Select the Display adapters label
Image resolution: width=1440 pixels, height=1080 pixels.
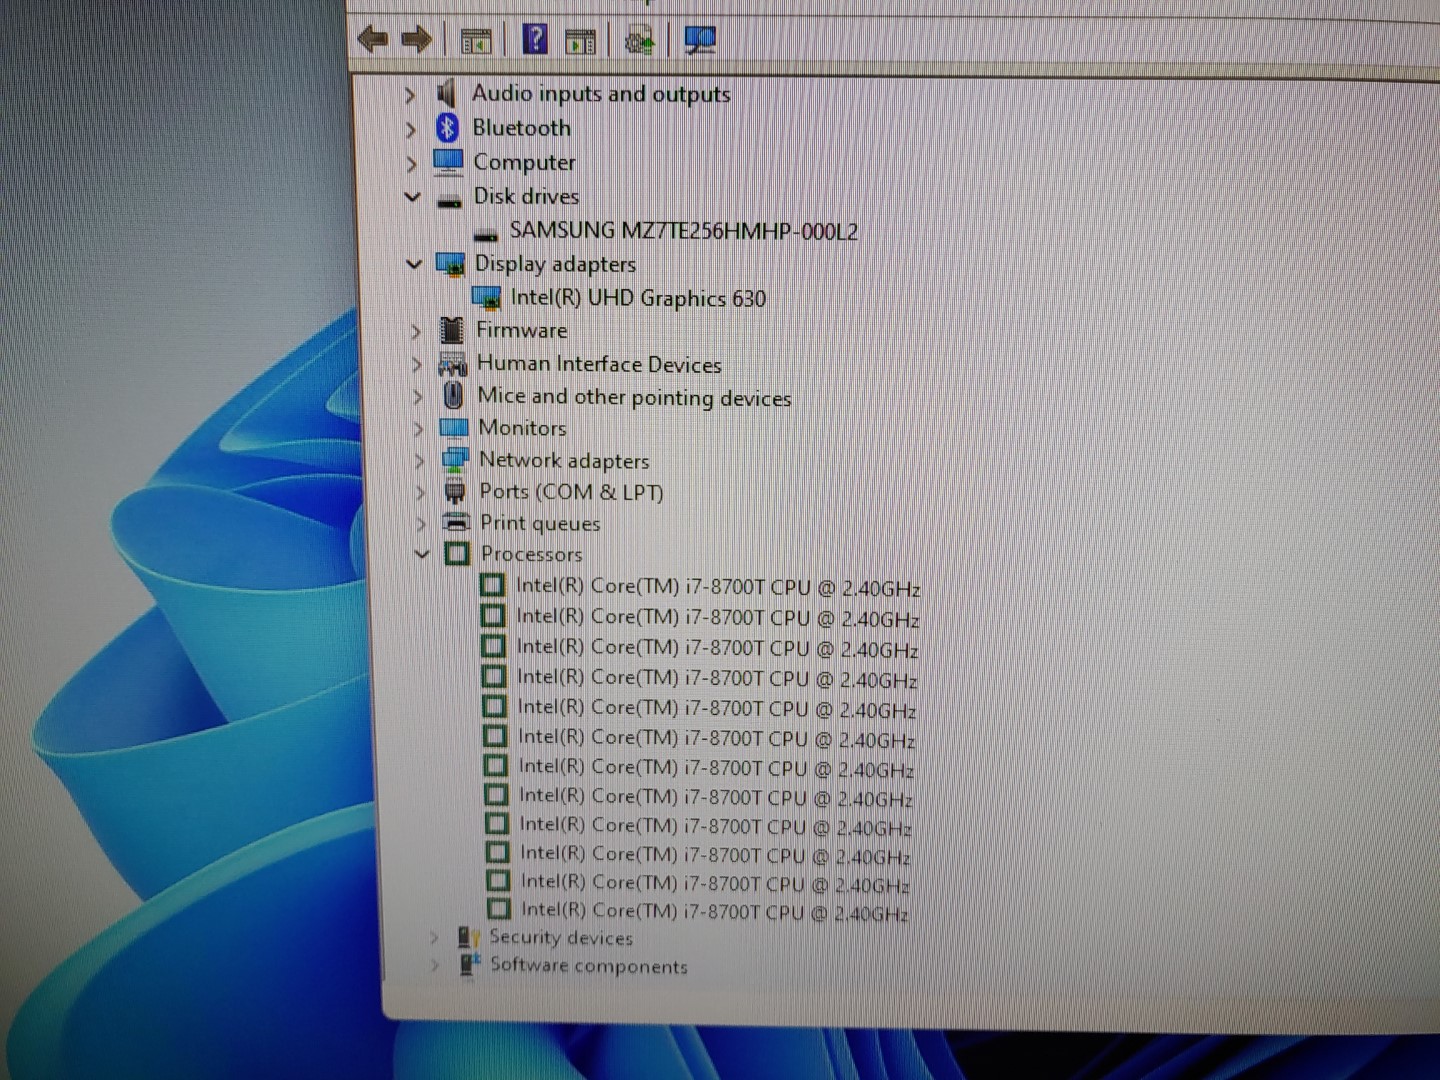click(555, 264)
